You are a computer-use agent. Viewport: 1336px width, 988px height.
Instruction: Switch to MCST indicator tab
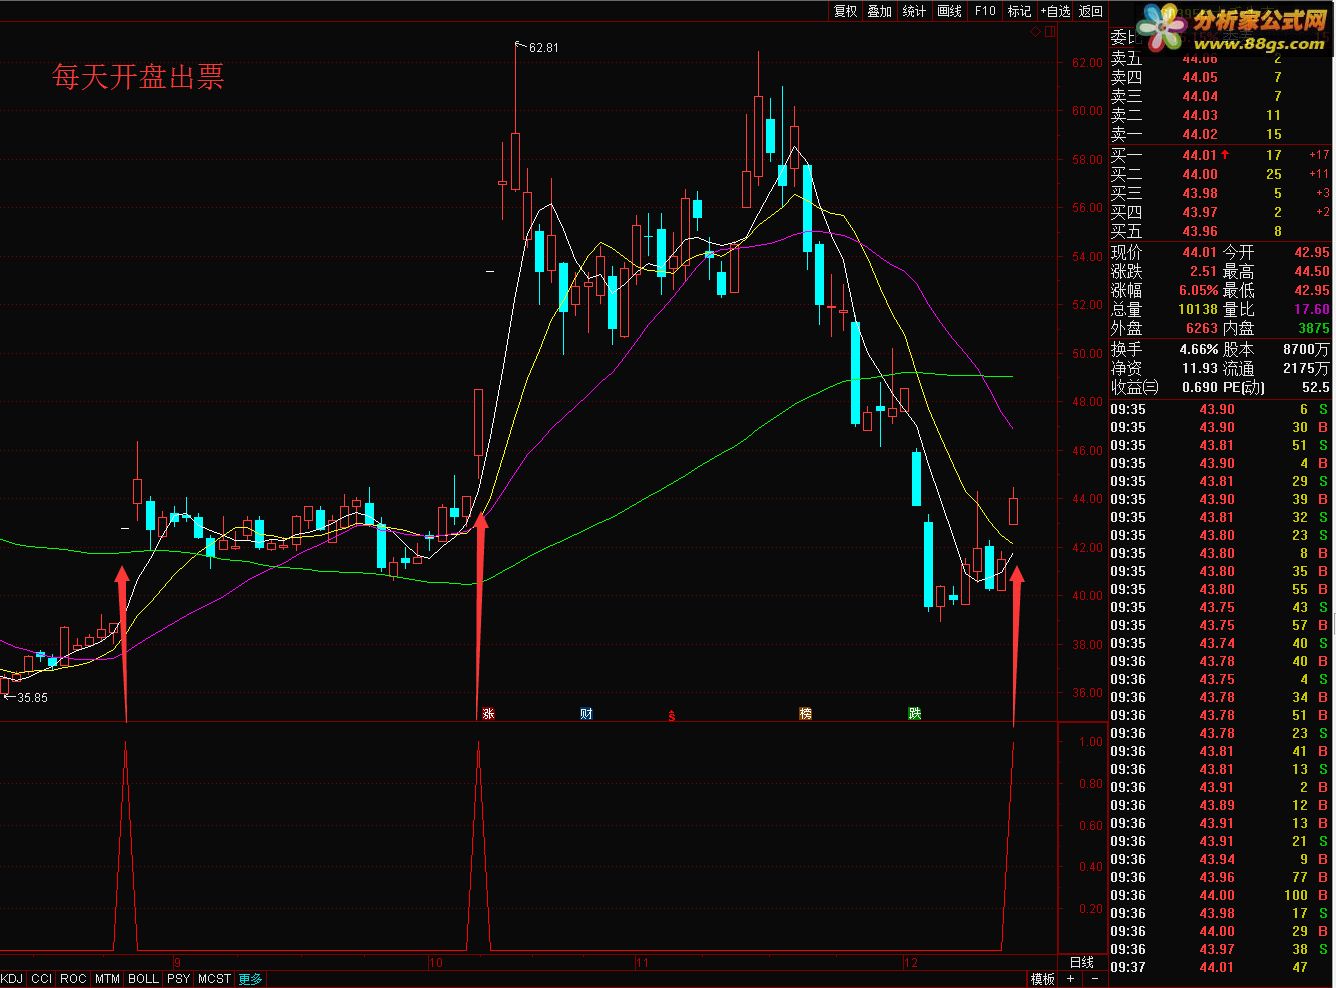(214, 979)
